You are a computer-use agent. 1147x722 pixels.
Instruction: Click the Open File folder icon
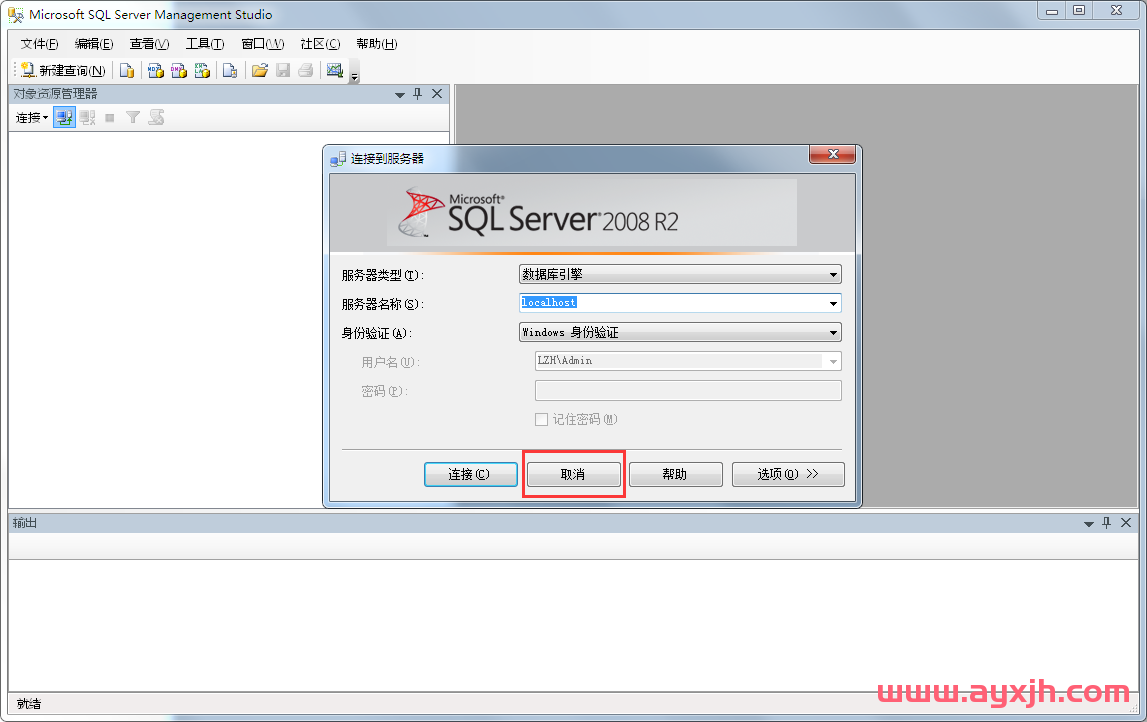(260, 70)
